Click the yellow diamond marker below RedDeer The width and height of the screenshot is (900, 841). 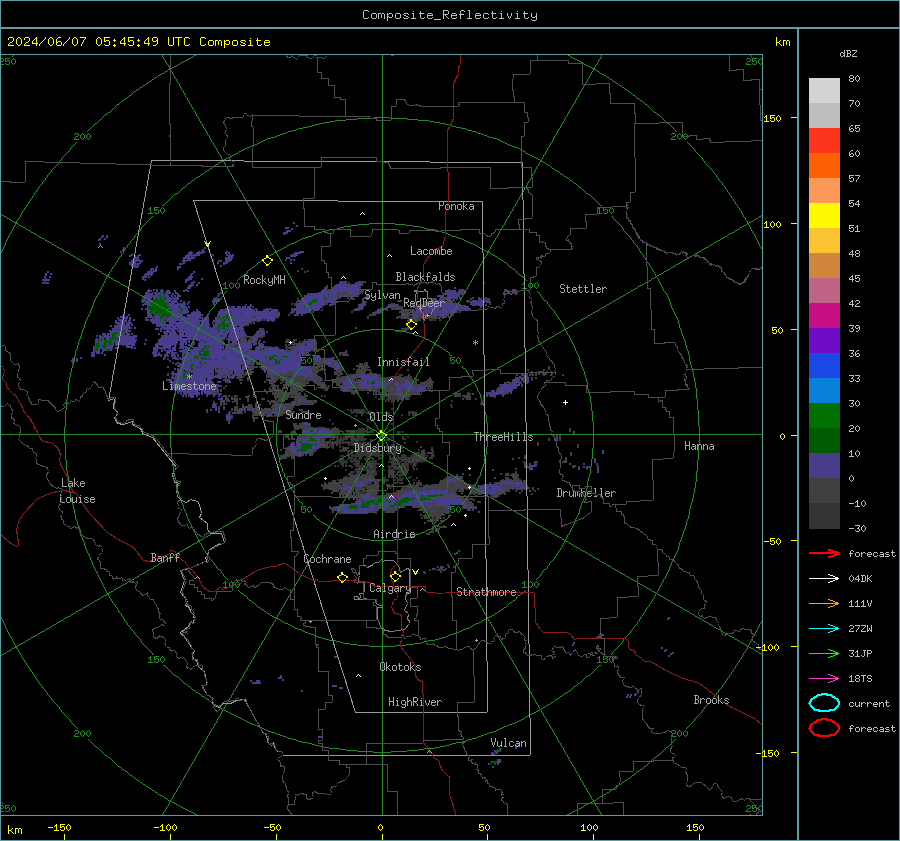coord(411,325)
